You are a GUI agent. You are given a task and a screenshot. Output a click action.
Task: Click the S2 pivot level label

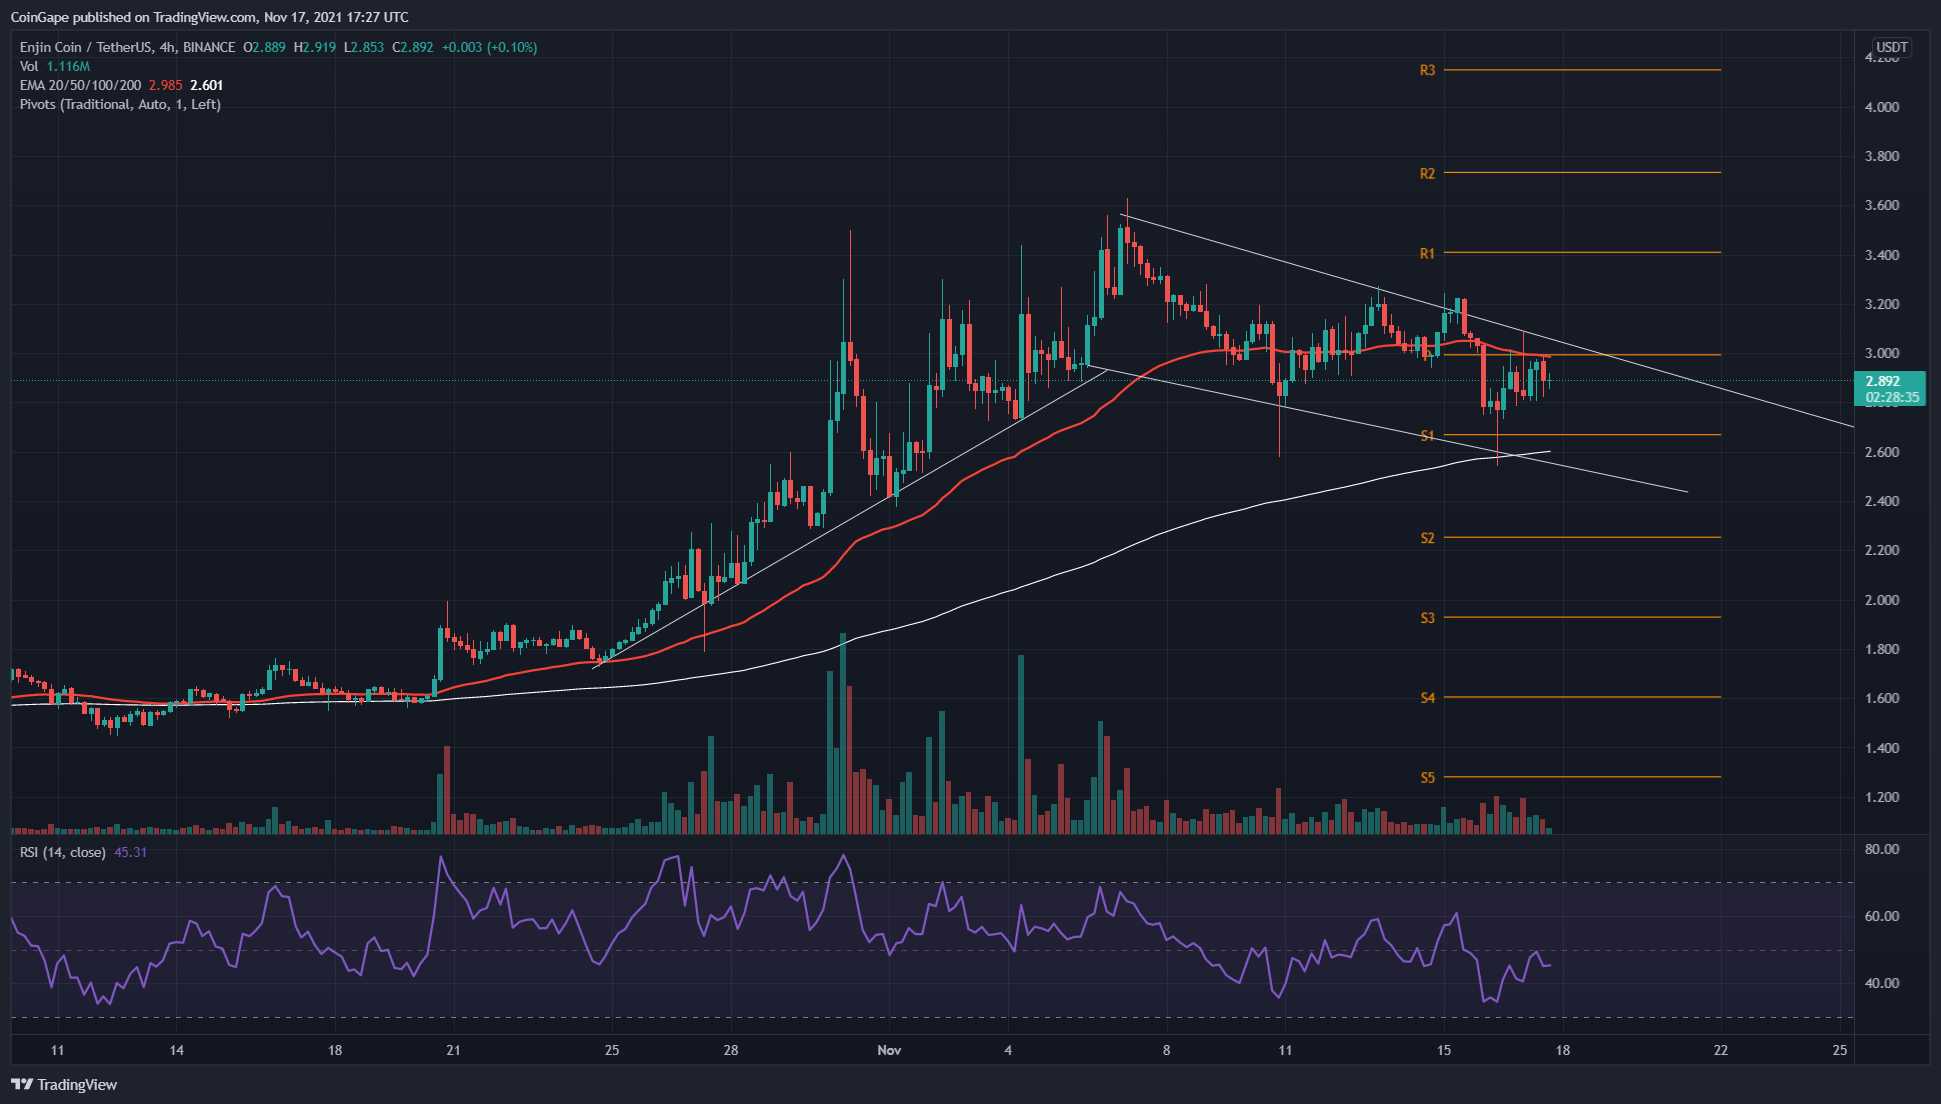coord(1427,538)
